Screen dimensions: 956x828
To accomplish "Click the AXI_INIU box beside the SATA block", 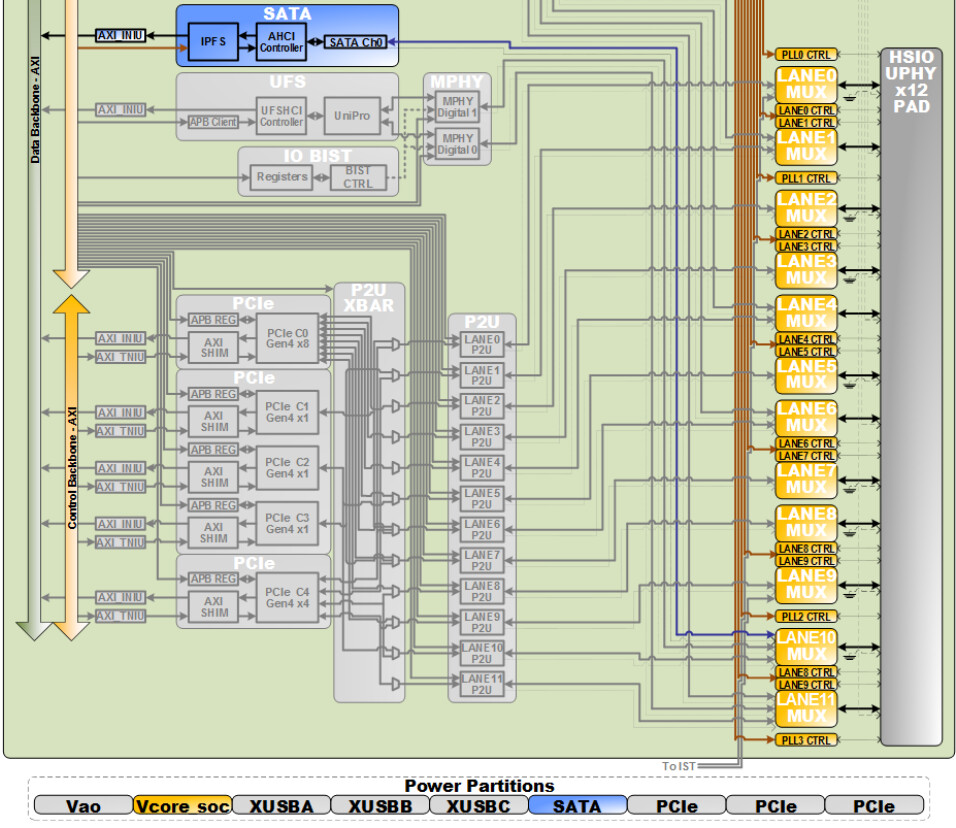I will (x=121, y=35).
